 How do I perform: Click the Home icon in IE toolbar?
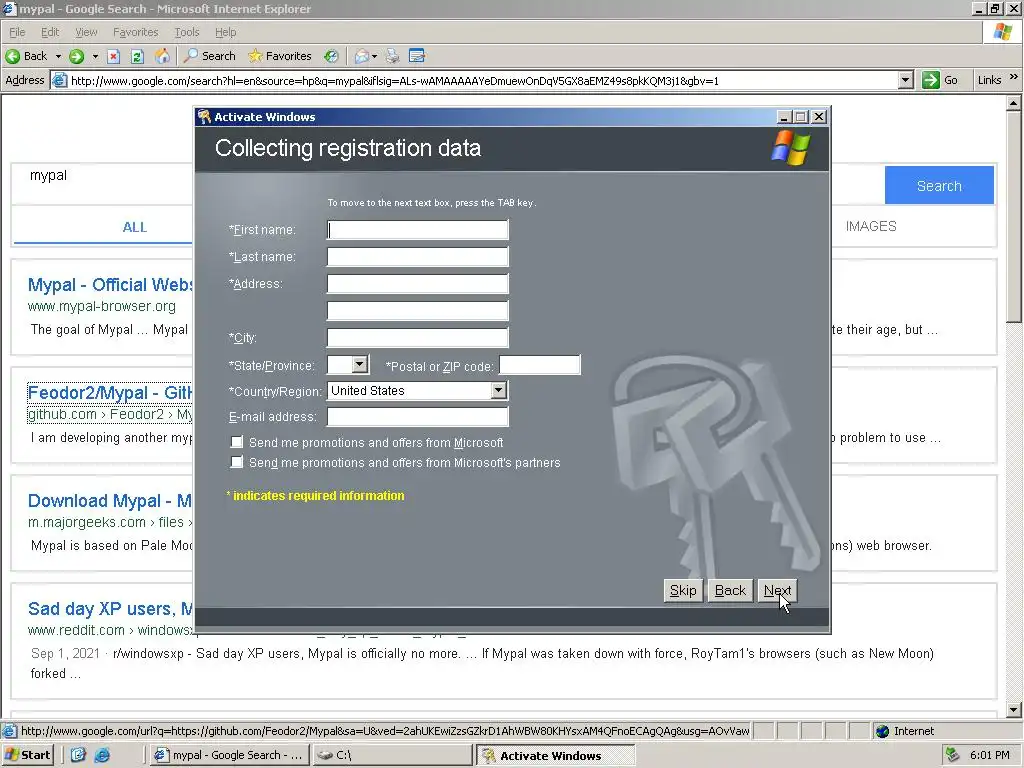point(162,56)
